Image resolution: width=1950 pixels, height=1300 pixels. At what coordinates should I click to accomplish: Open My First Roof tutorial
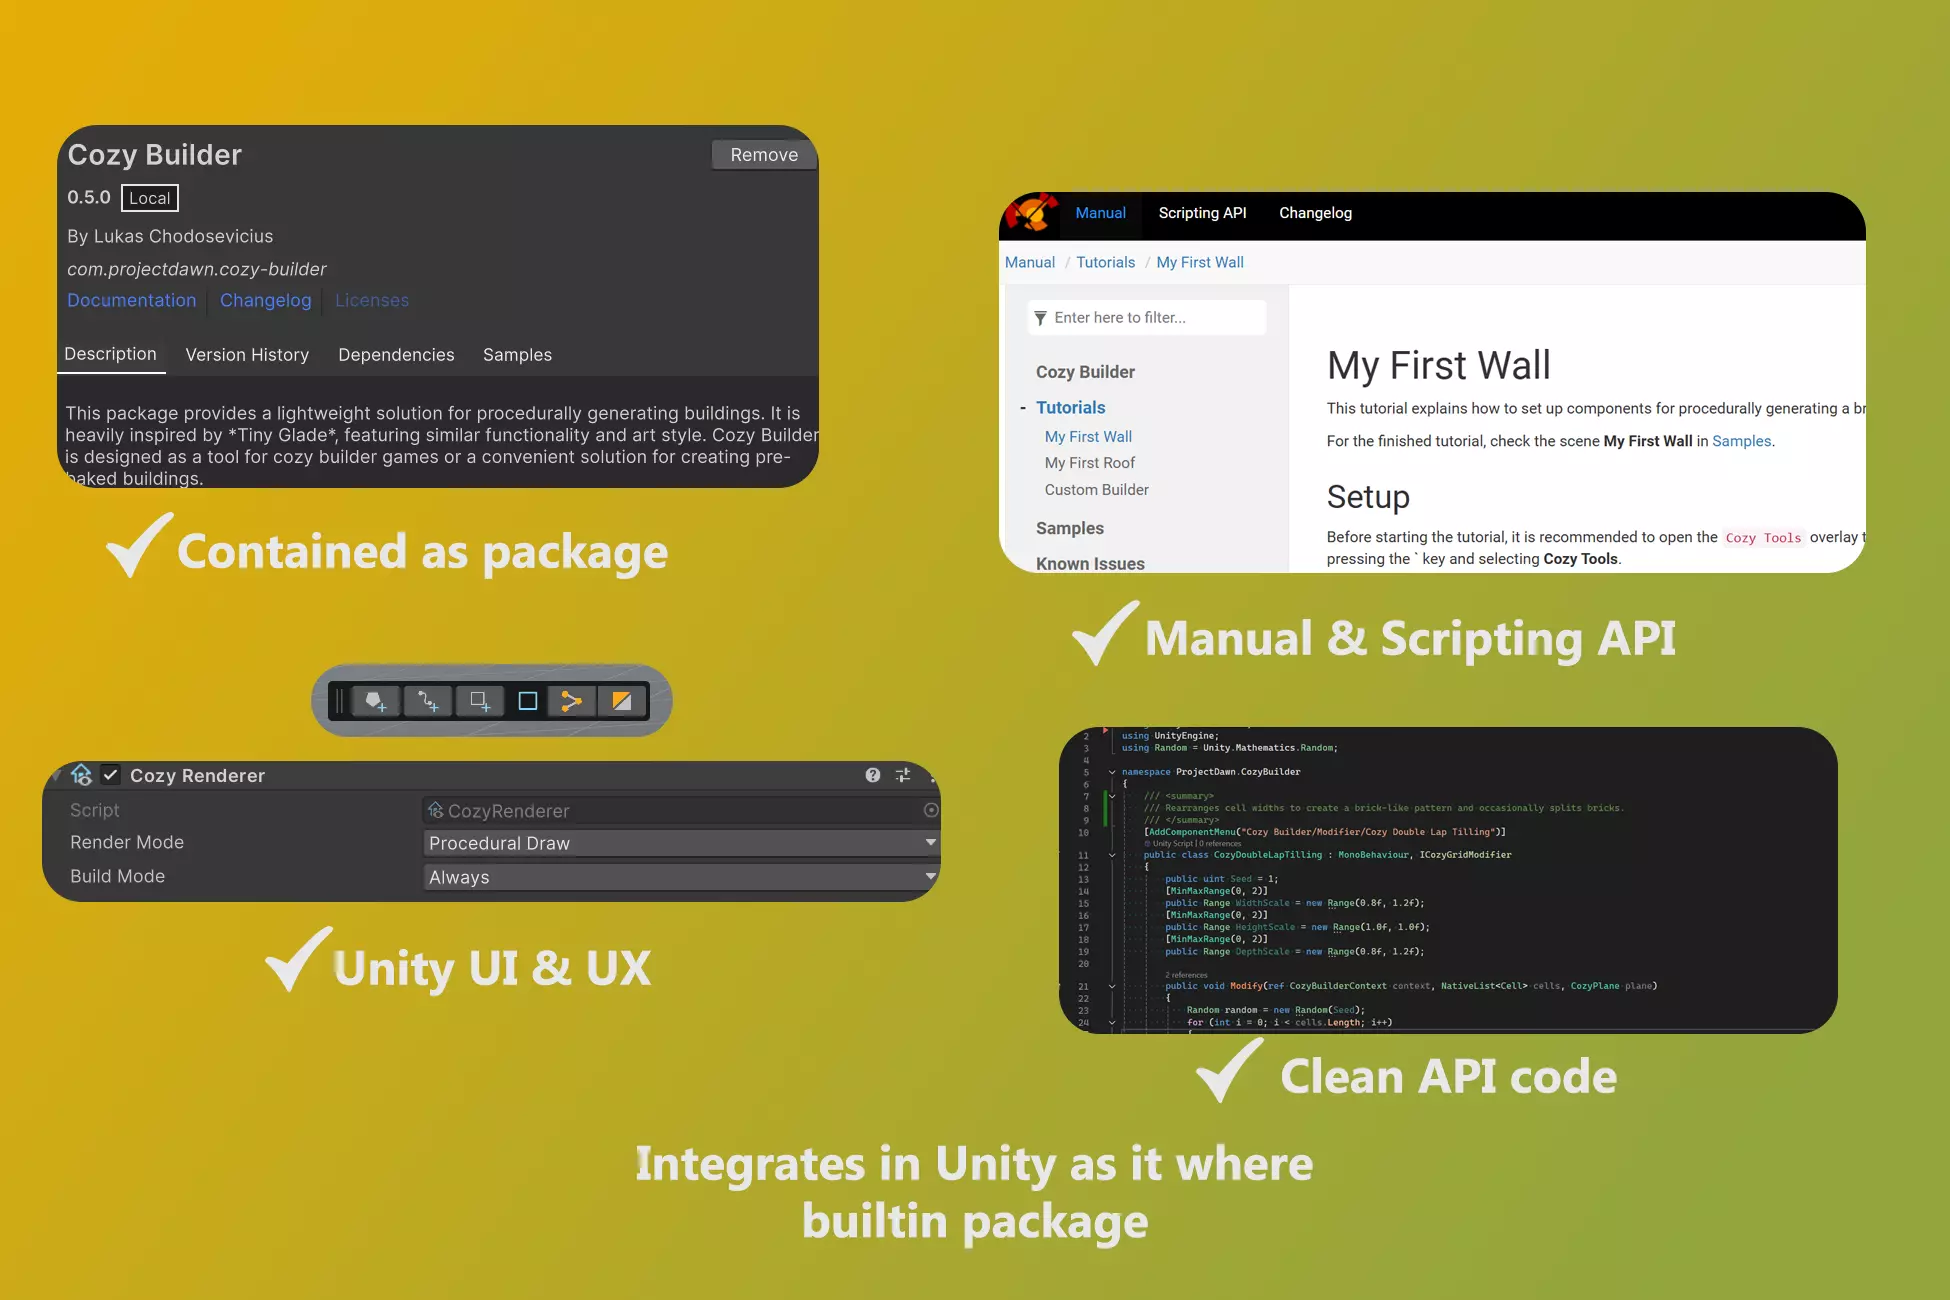[x=1090, y=463]
